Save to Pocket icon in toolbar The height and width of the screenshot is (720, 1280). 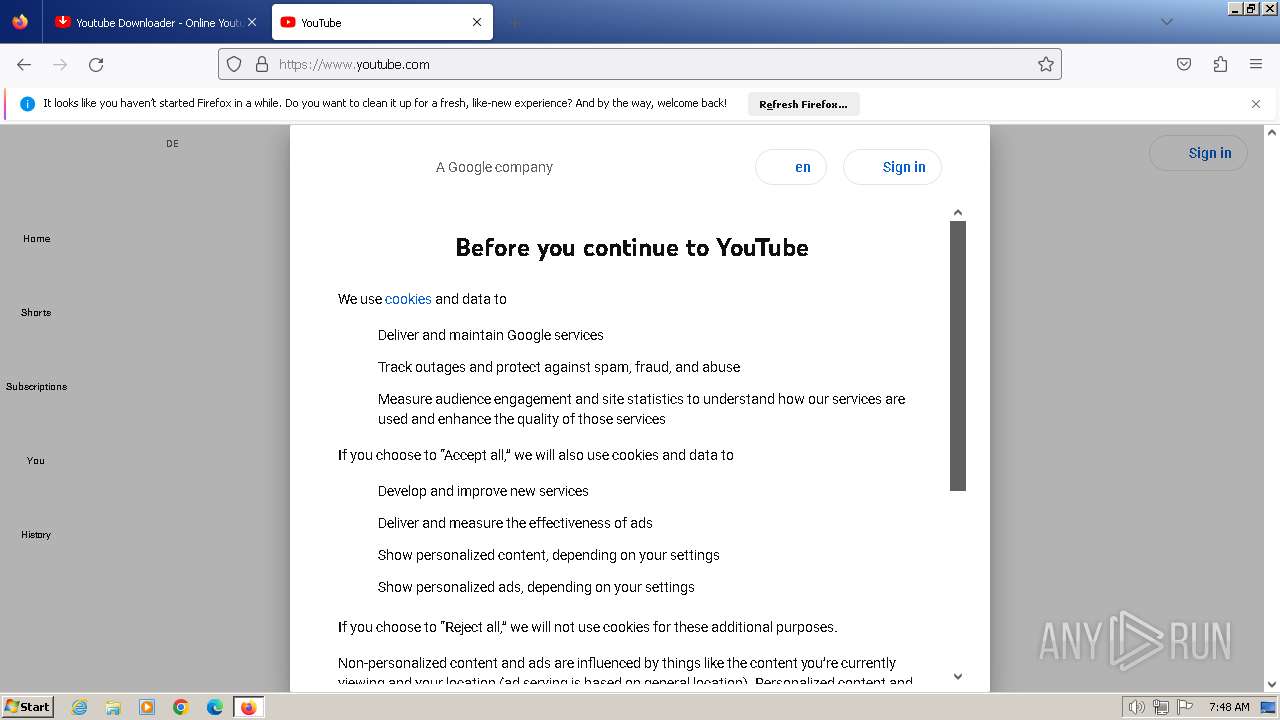[x=1184, y=64]
